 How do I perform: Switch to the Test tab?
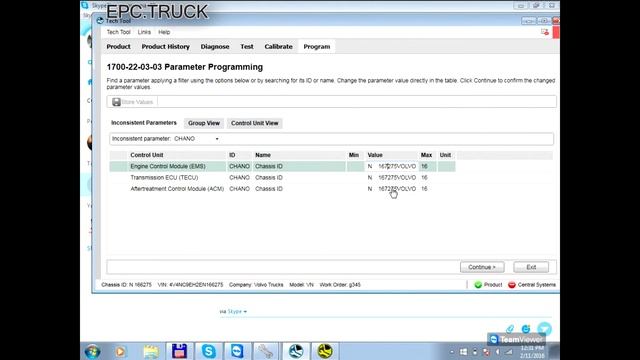[247, 47]
